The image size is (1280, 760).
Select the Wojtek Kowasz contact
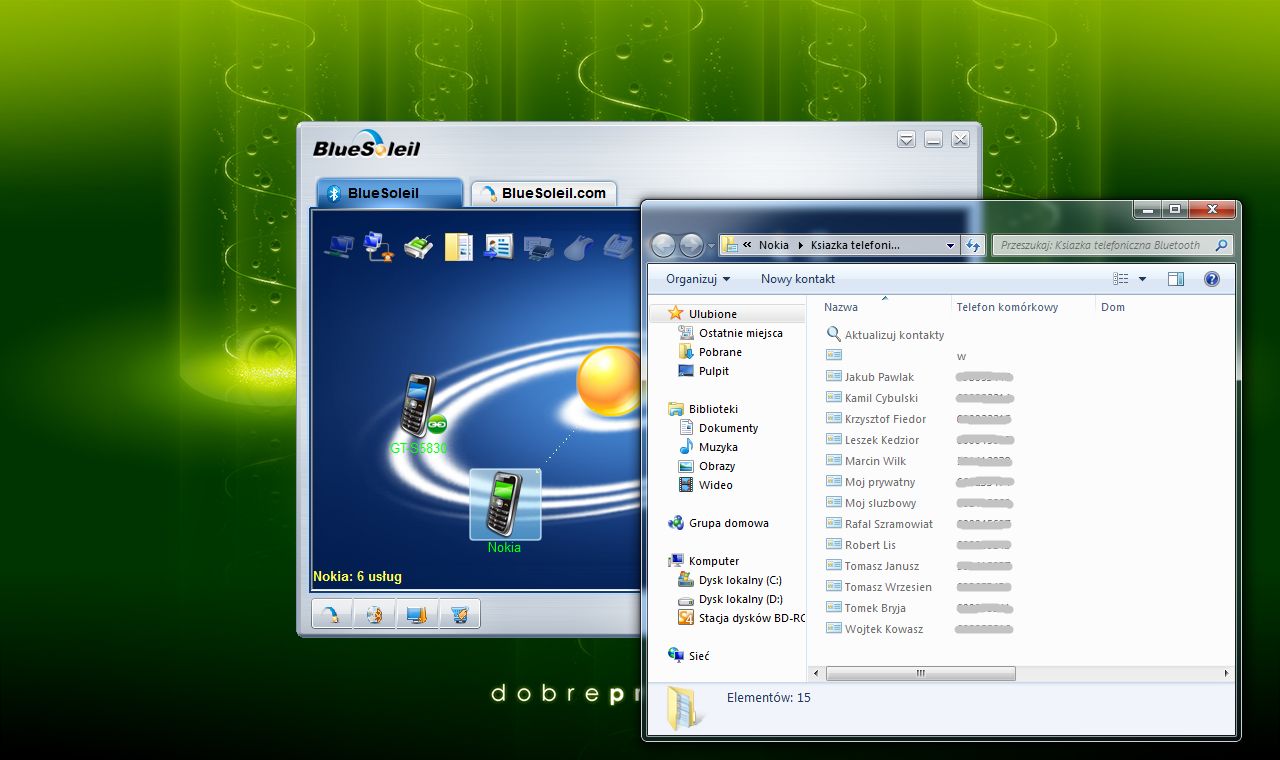[883, 629]
